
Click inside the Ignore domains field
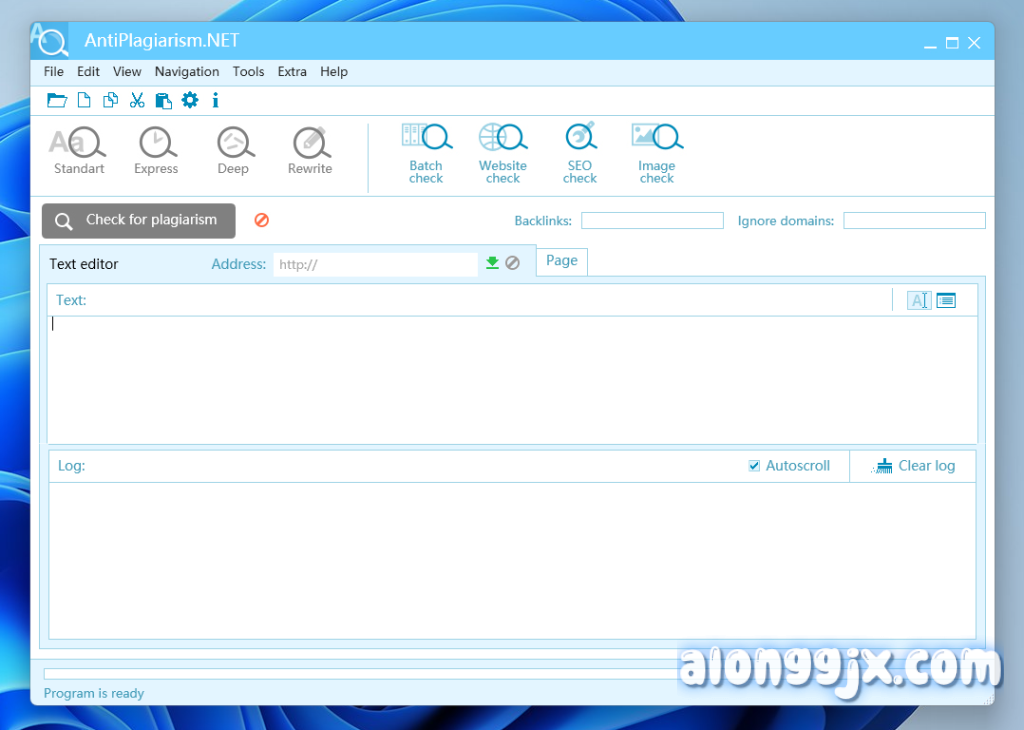[x=913, y=220]
